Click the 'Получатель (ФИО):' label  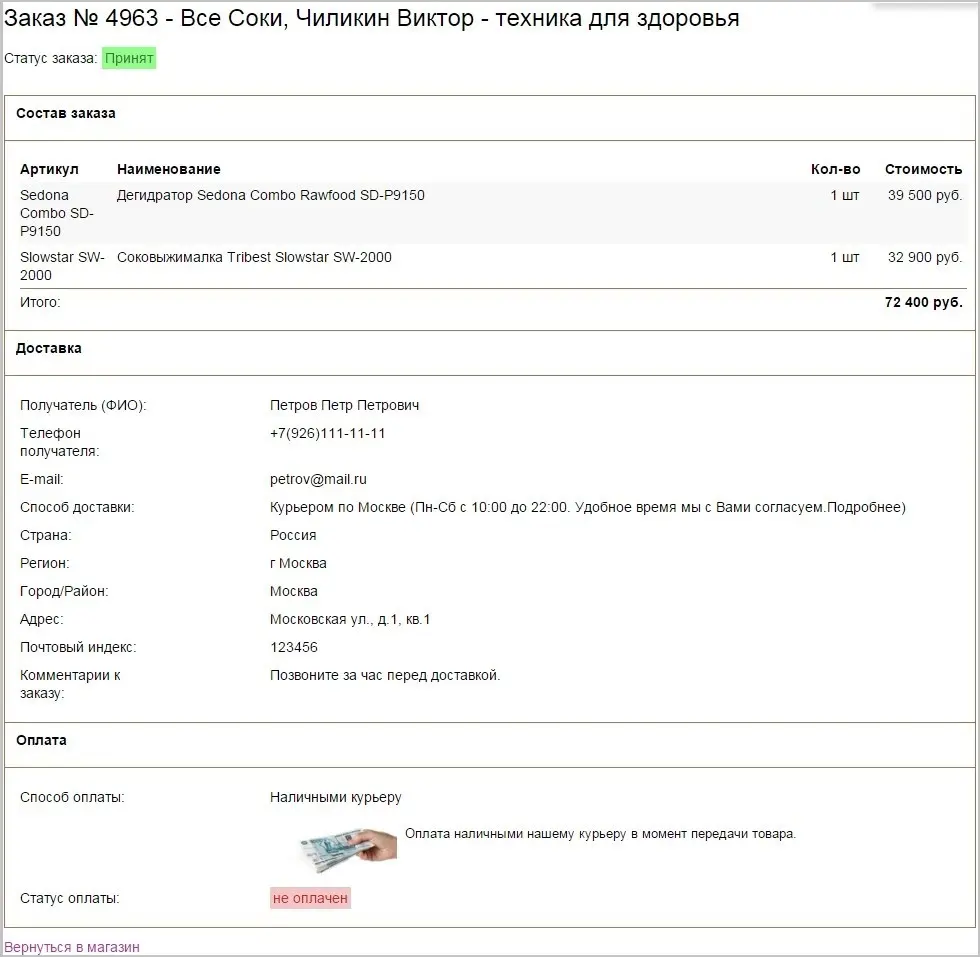coord(83,405)
